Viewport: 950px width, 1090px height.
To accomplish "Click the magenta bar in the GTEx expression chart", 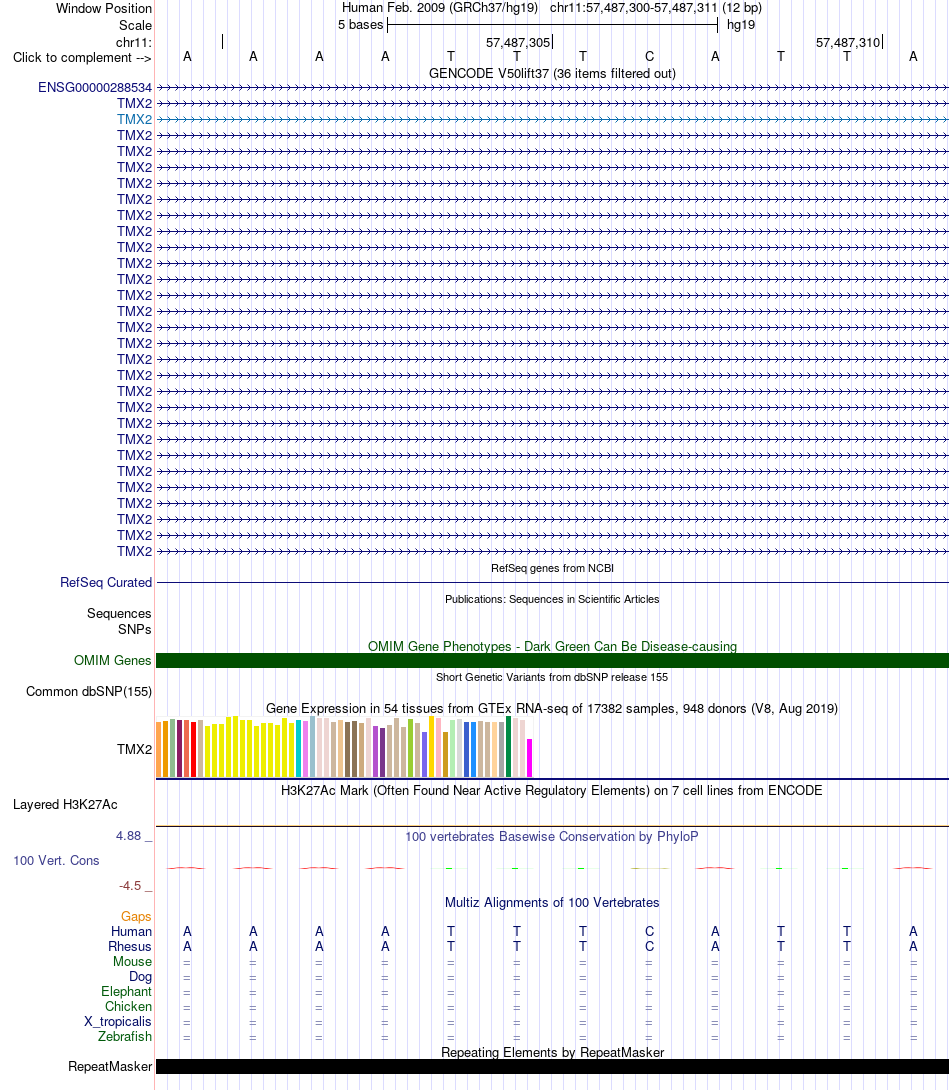I will [530, 758].
